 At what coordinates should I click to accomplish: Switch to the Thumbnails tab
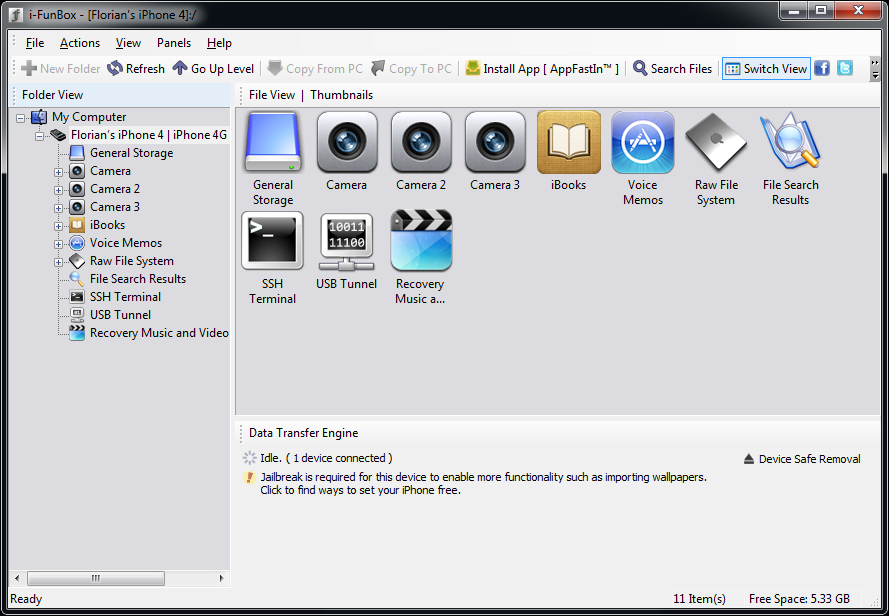click(341, 95)
